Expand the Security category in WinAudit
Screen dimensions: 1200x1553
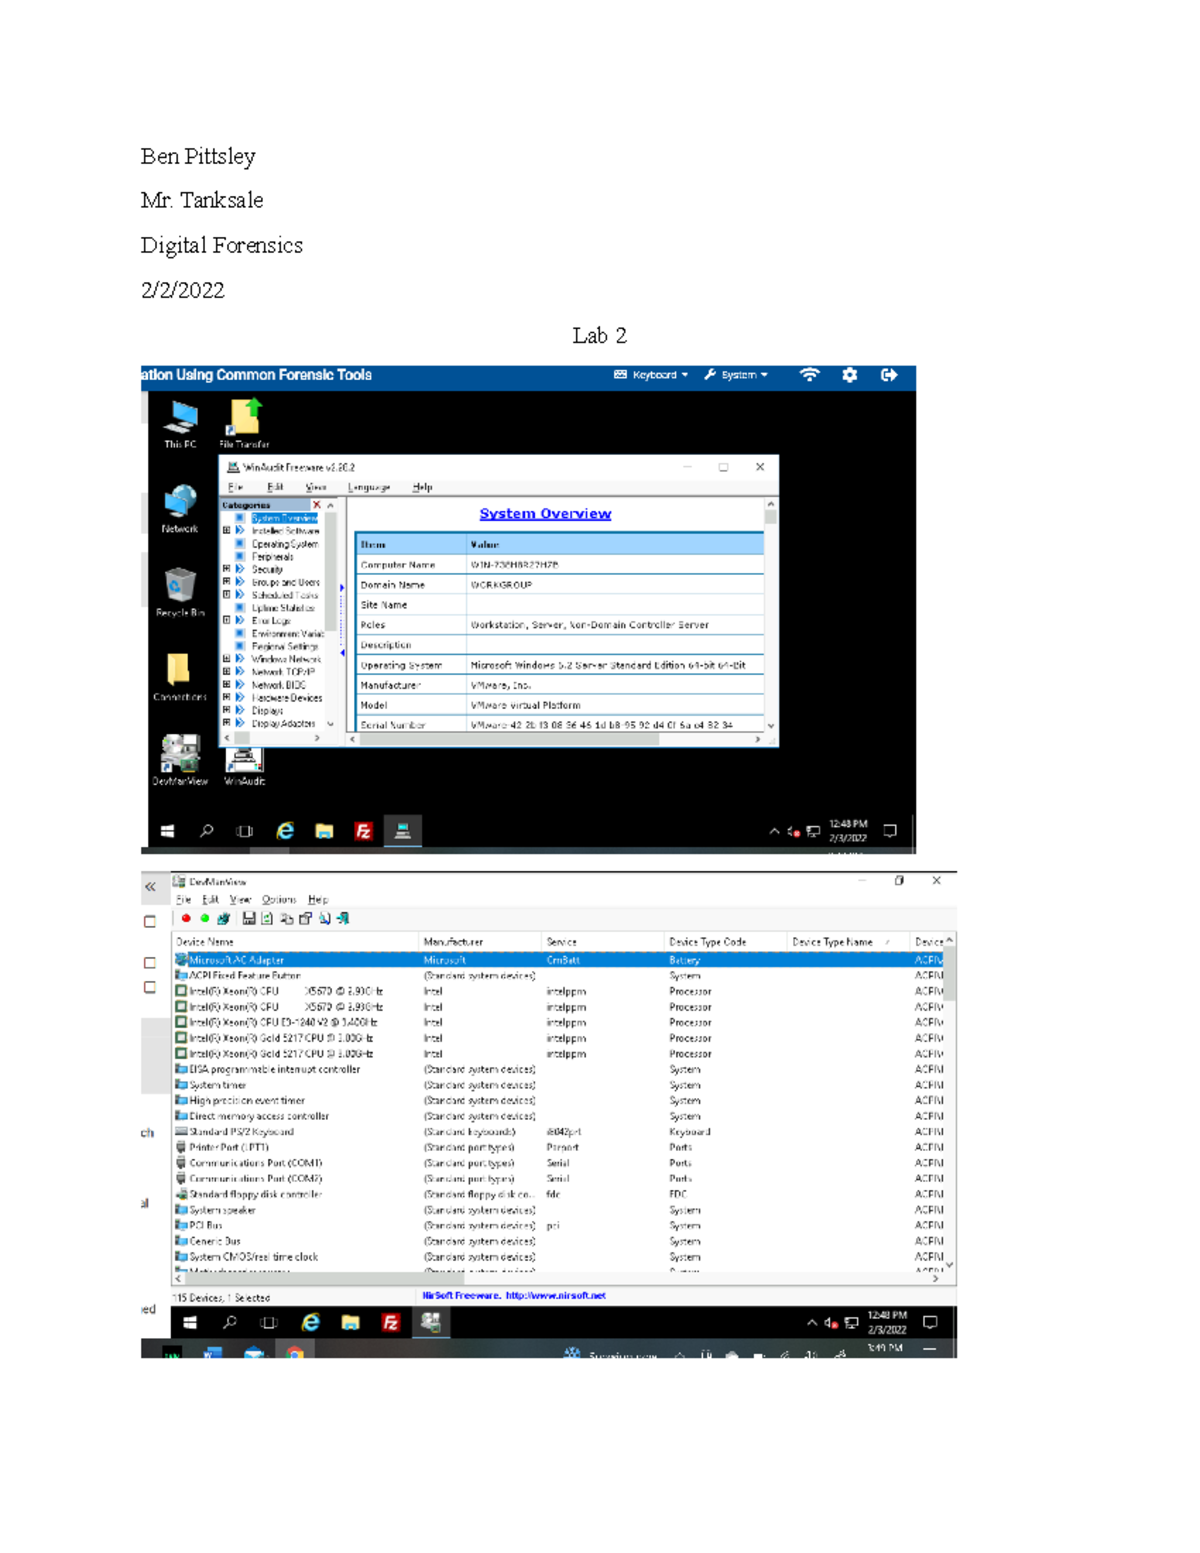pos(226,568)
